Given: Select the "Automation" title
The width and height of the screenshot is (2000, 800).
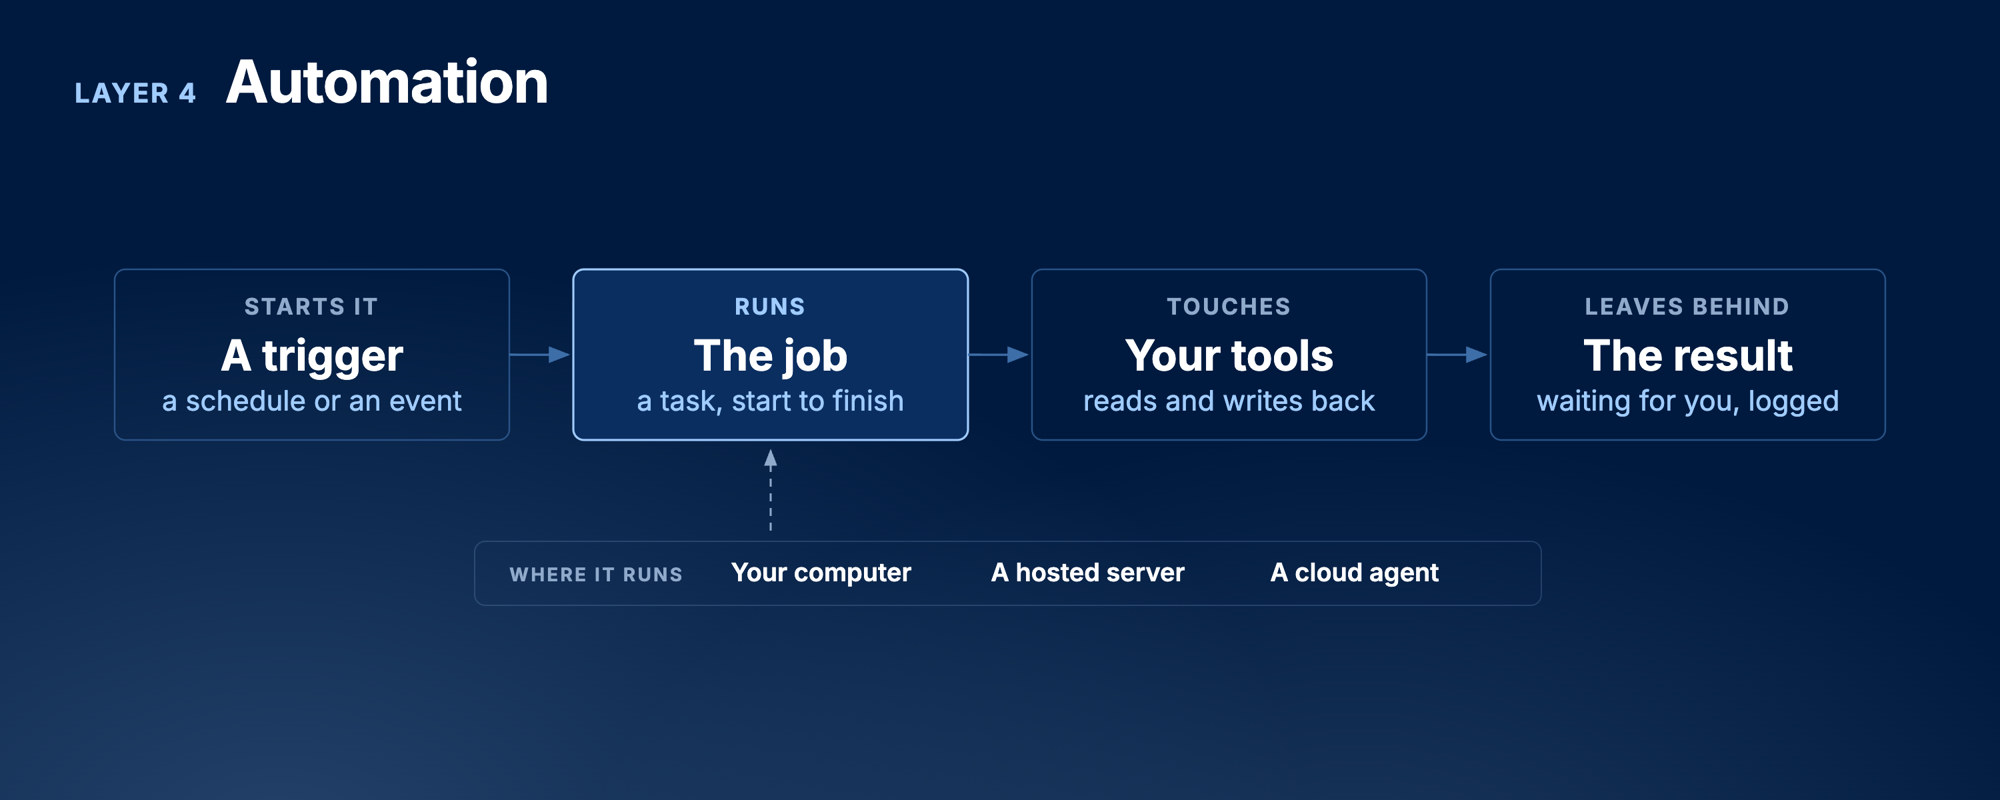Looking at the screenshot, I should click(387, 82).
